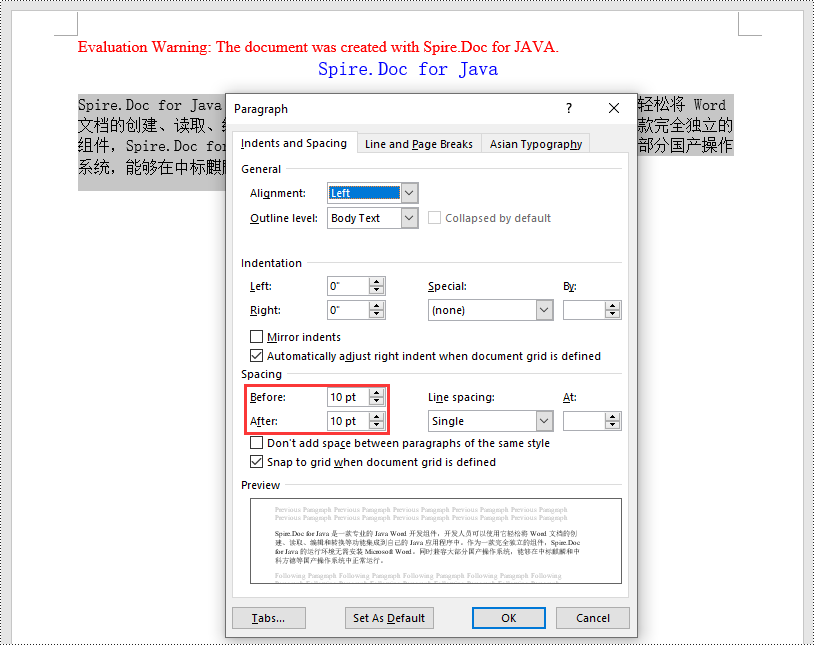
Task: Click the Set As Default button
Action: [x=389, y=618]
